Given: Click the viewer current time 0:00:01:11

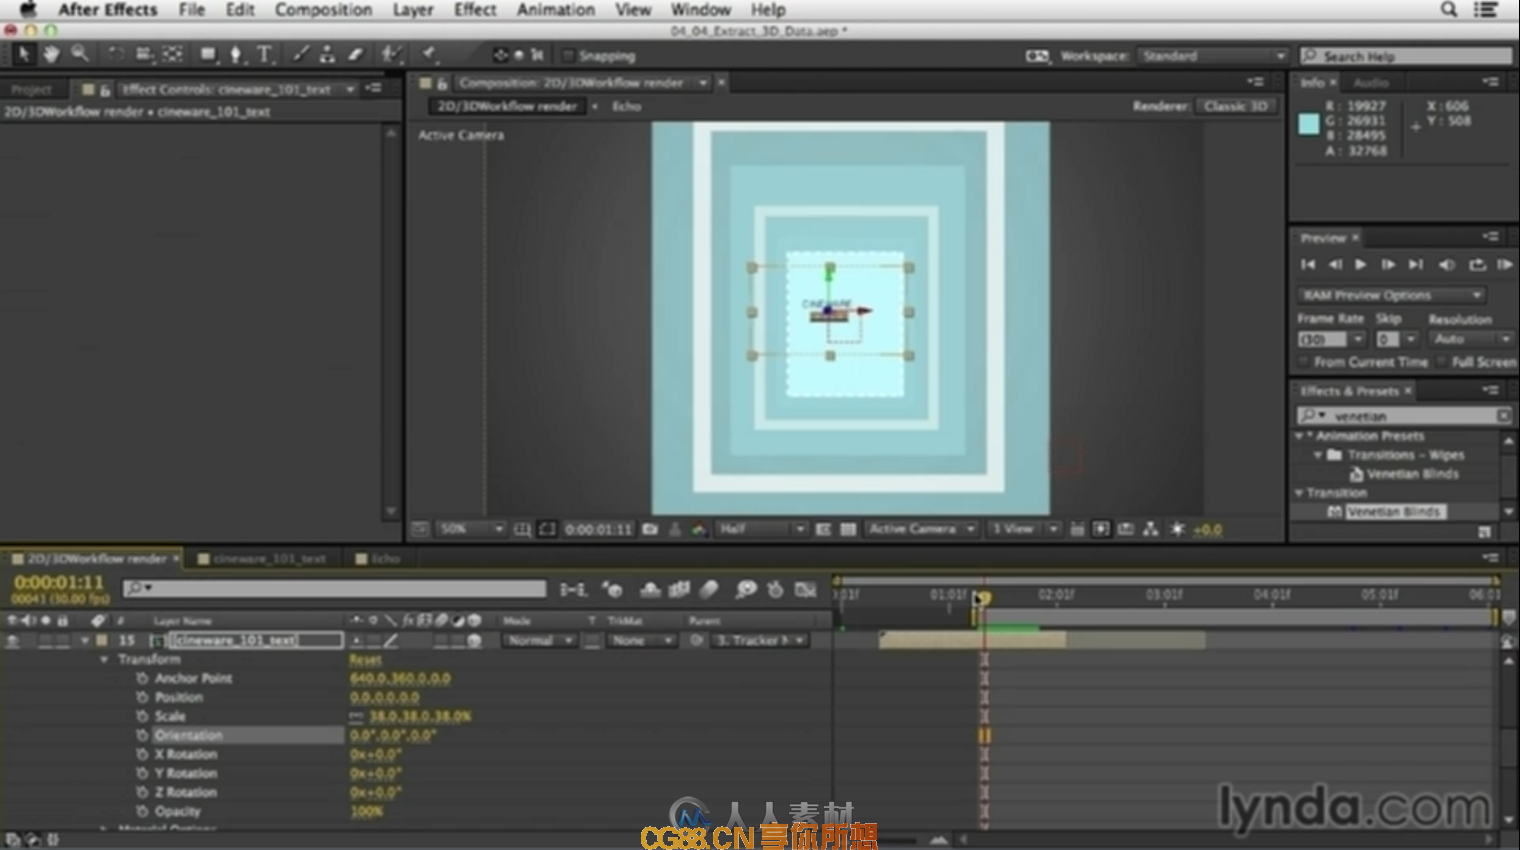Looking at the screenshot, I should [598, 529].
